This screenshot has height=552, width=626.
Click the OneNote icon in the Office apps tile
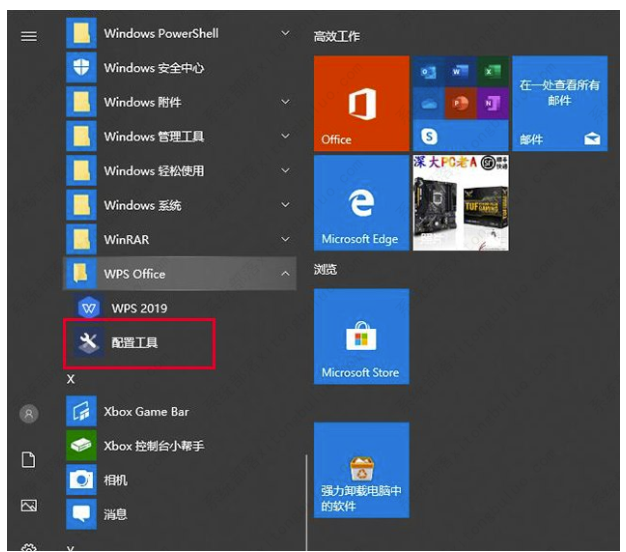click(492, 104)
